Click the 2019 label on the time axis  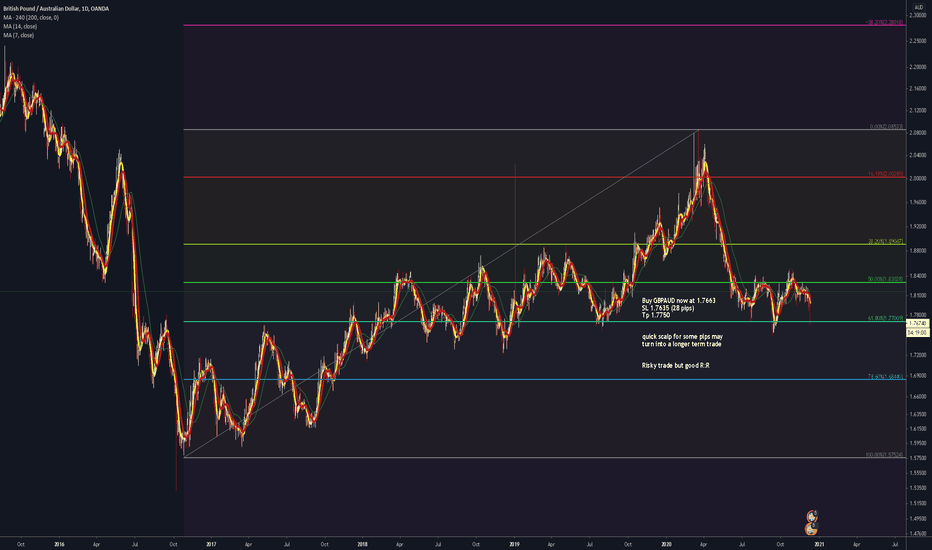tap(514, 544)
